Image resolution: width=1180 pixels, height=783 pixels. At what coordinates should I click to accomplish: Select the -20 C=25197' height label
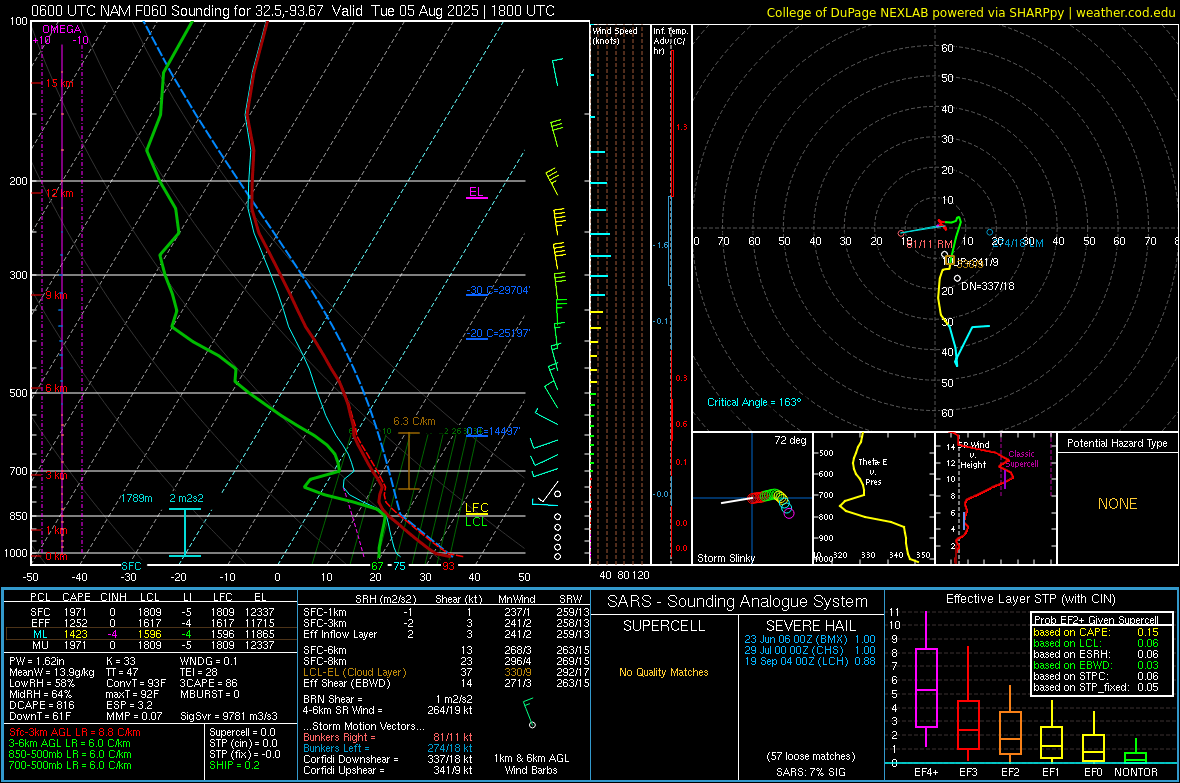(x=498, y=333)
